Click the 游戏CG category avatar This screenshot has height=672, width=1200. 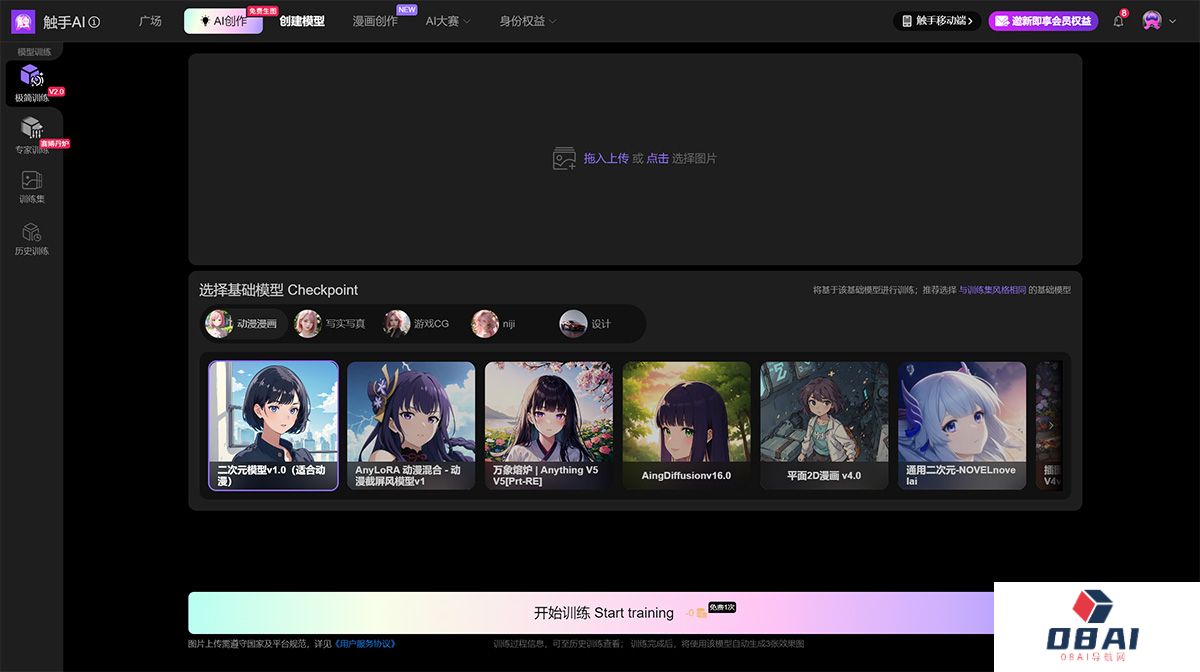[397, 323]
